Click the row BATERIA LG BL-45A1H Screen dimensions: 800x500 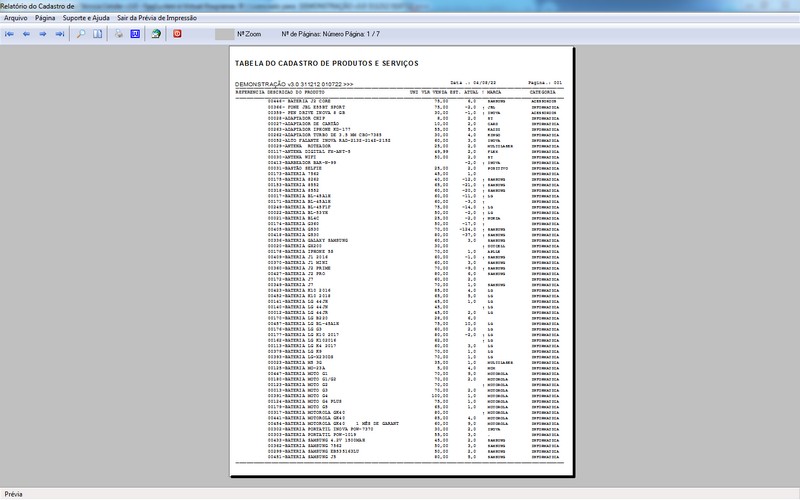(x=413, y=323)
